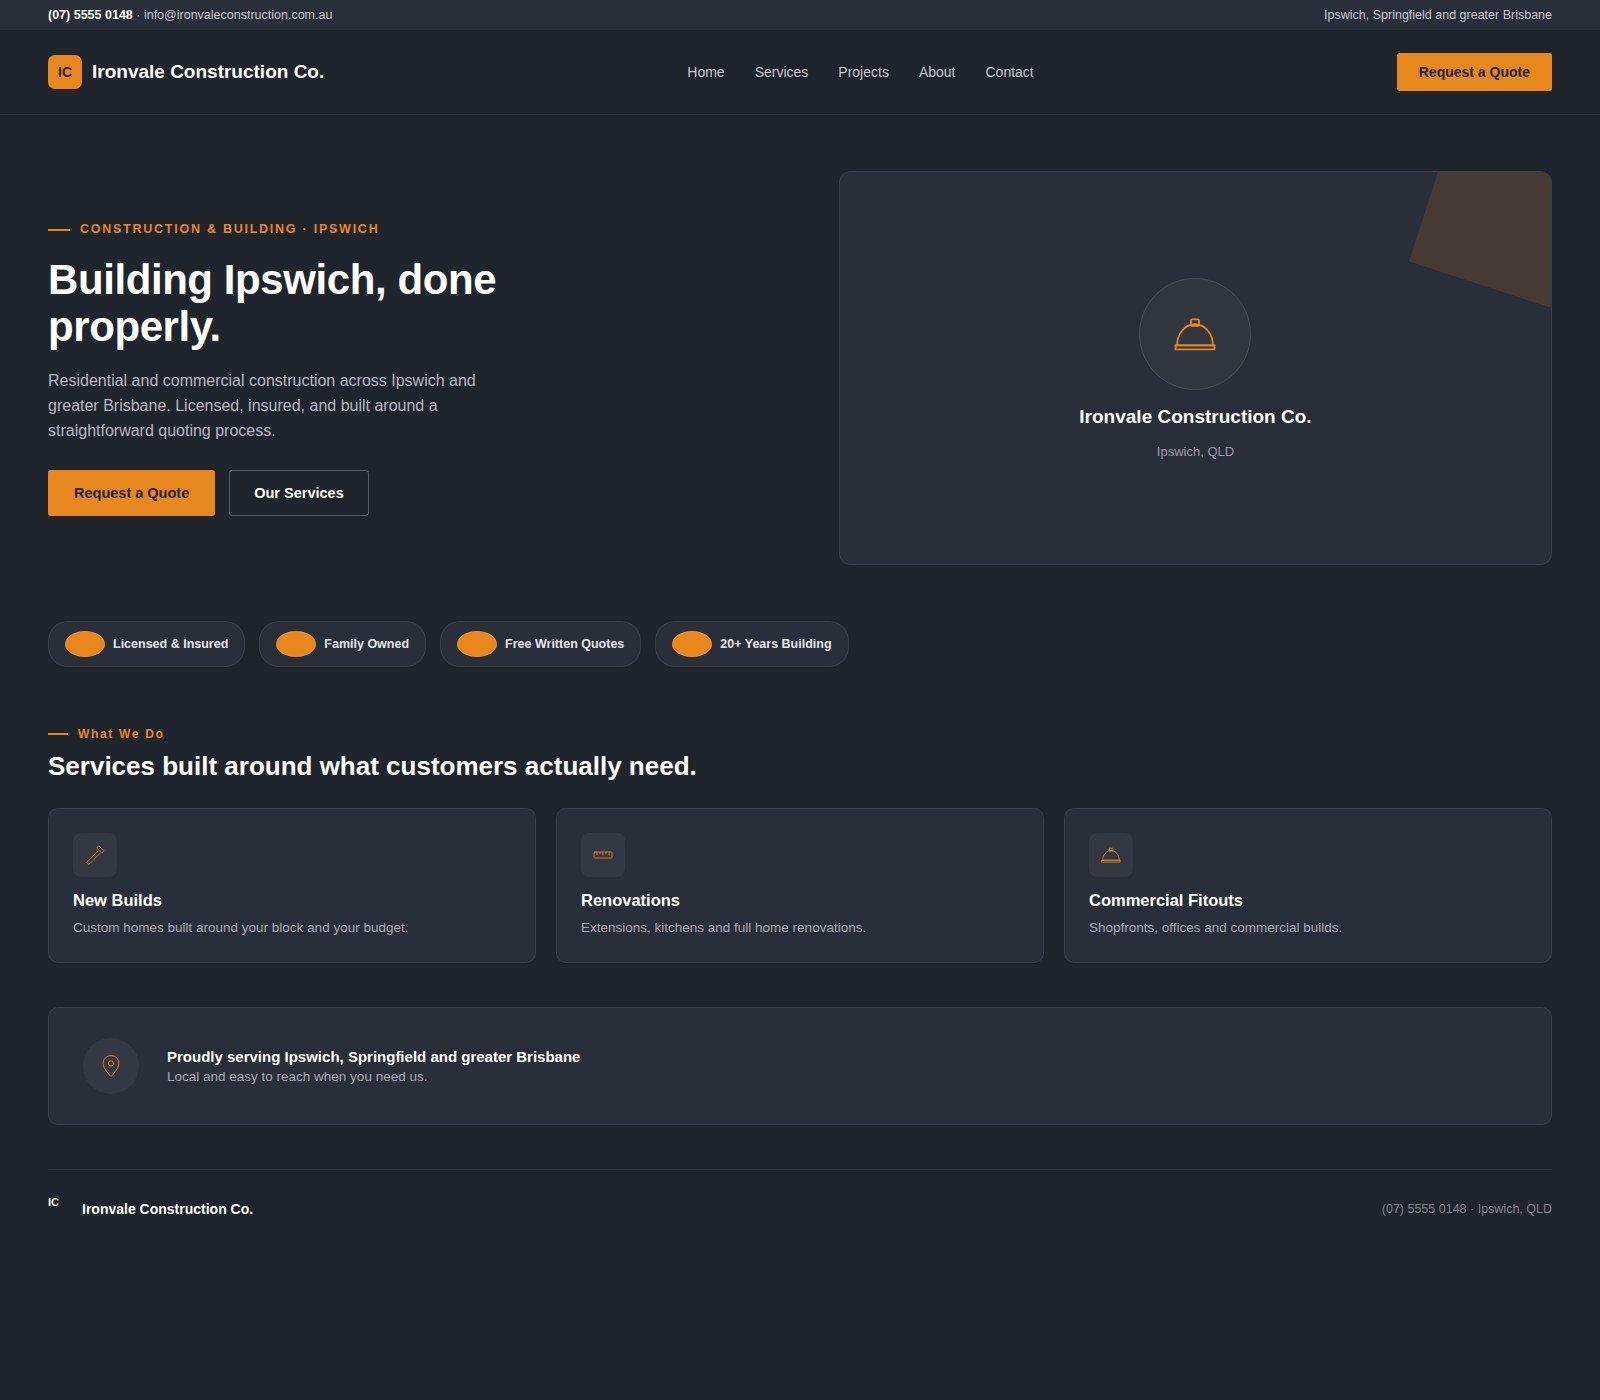Click the Free Written Quotes badge text

(x=564, y=644)
